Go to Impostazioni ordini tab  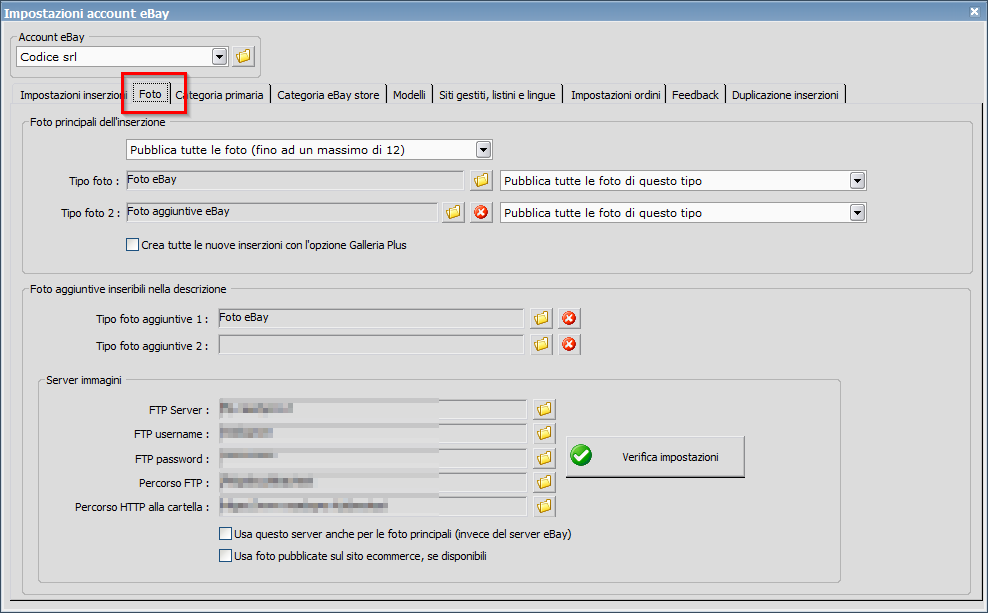point(615,95)
